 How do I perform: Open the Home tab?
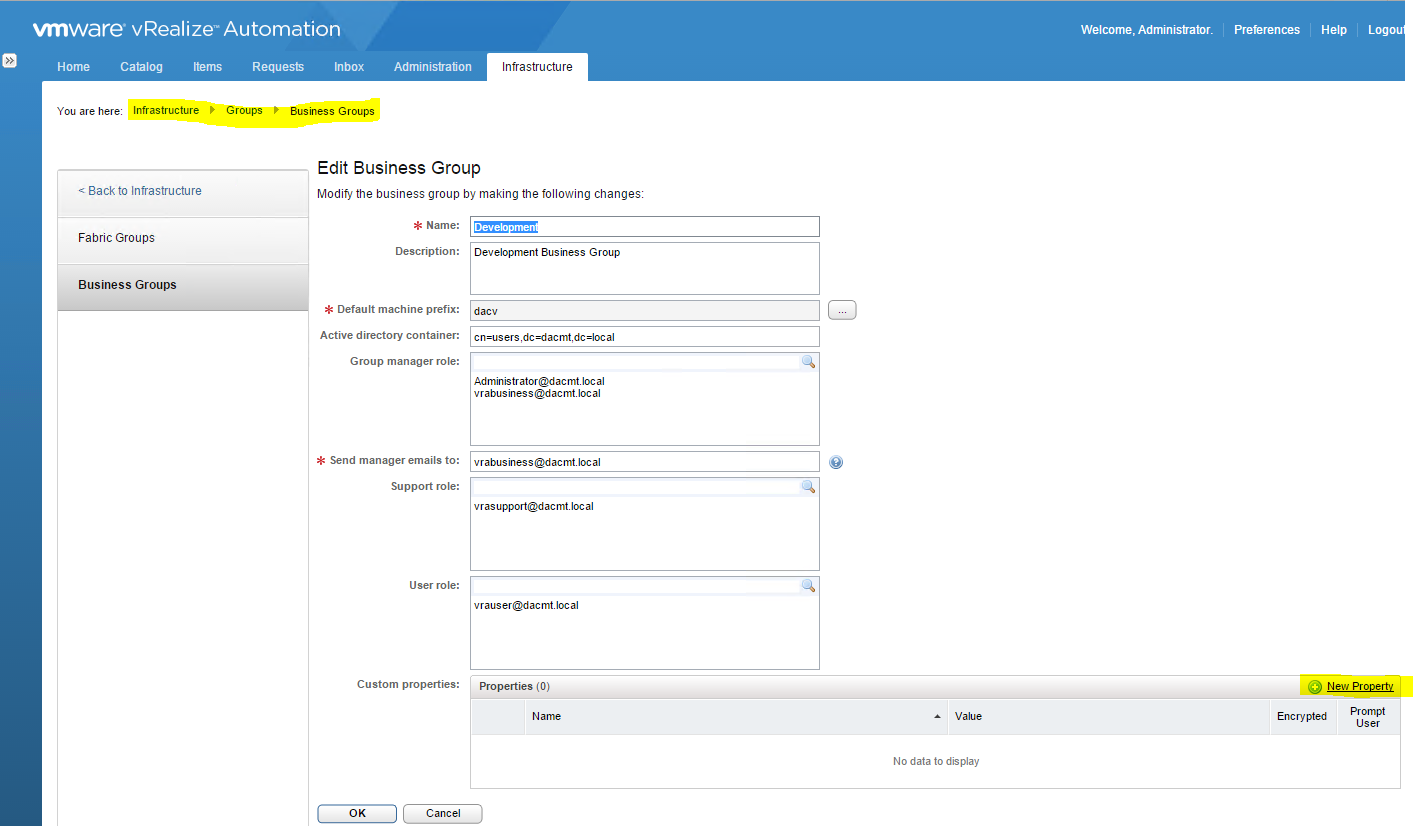click(x=73, y=67)
